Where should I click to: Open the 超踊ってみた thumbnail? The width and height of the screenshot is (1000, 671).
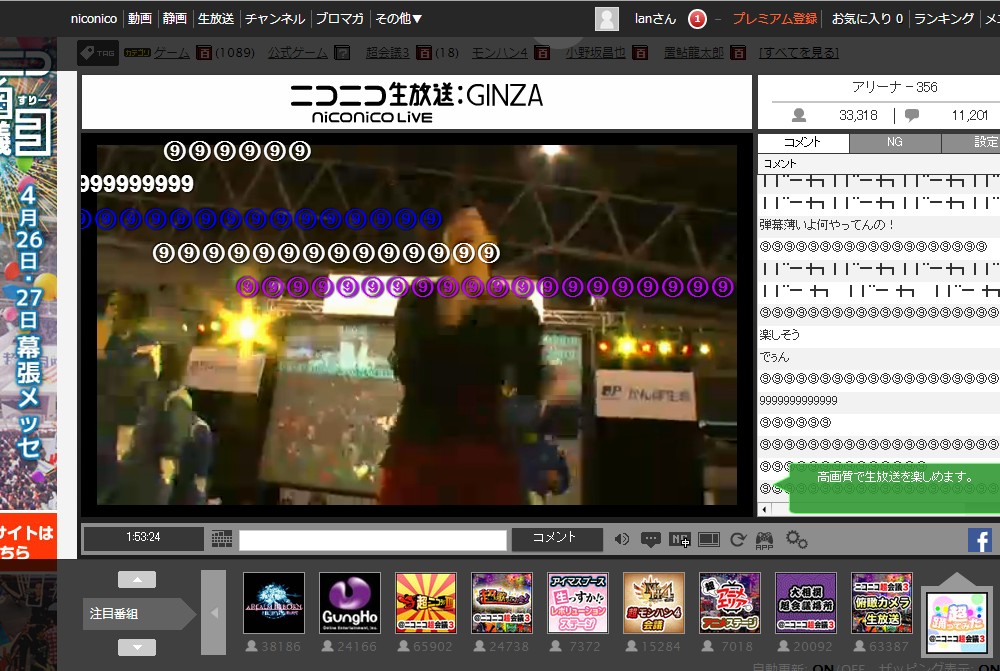click(x=957, y=621)
